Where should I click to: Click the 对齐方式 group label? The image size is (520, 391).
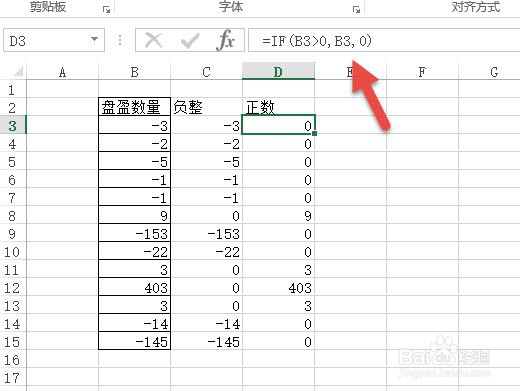[476, 7]
